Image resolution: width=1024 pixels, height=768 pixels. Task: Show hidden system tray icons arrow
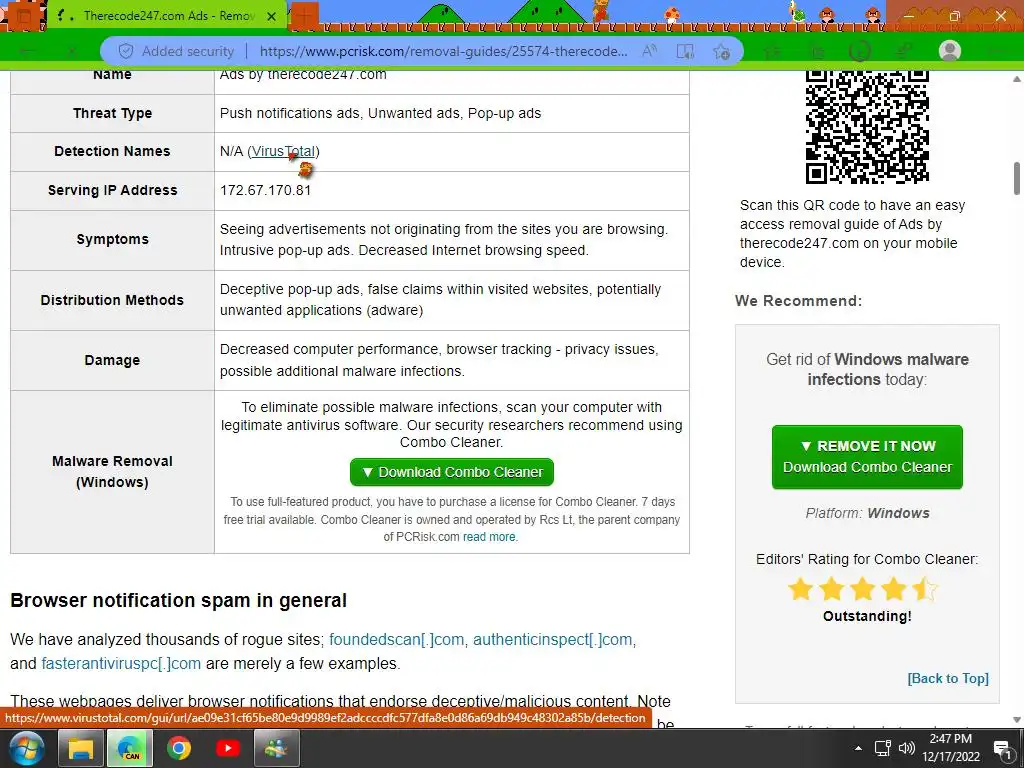858,748
